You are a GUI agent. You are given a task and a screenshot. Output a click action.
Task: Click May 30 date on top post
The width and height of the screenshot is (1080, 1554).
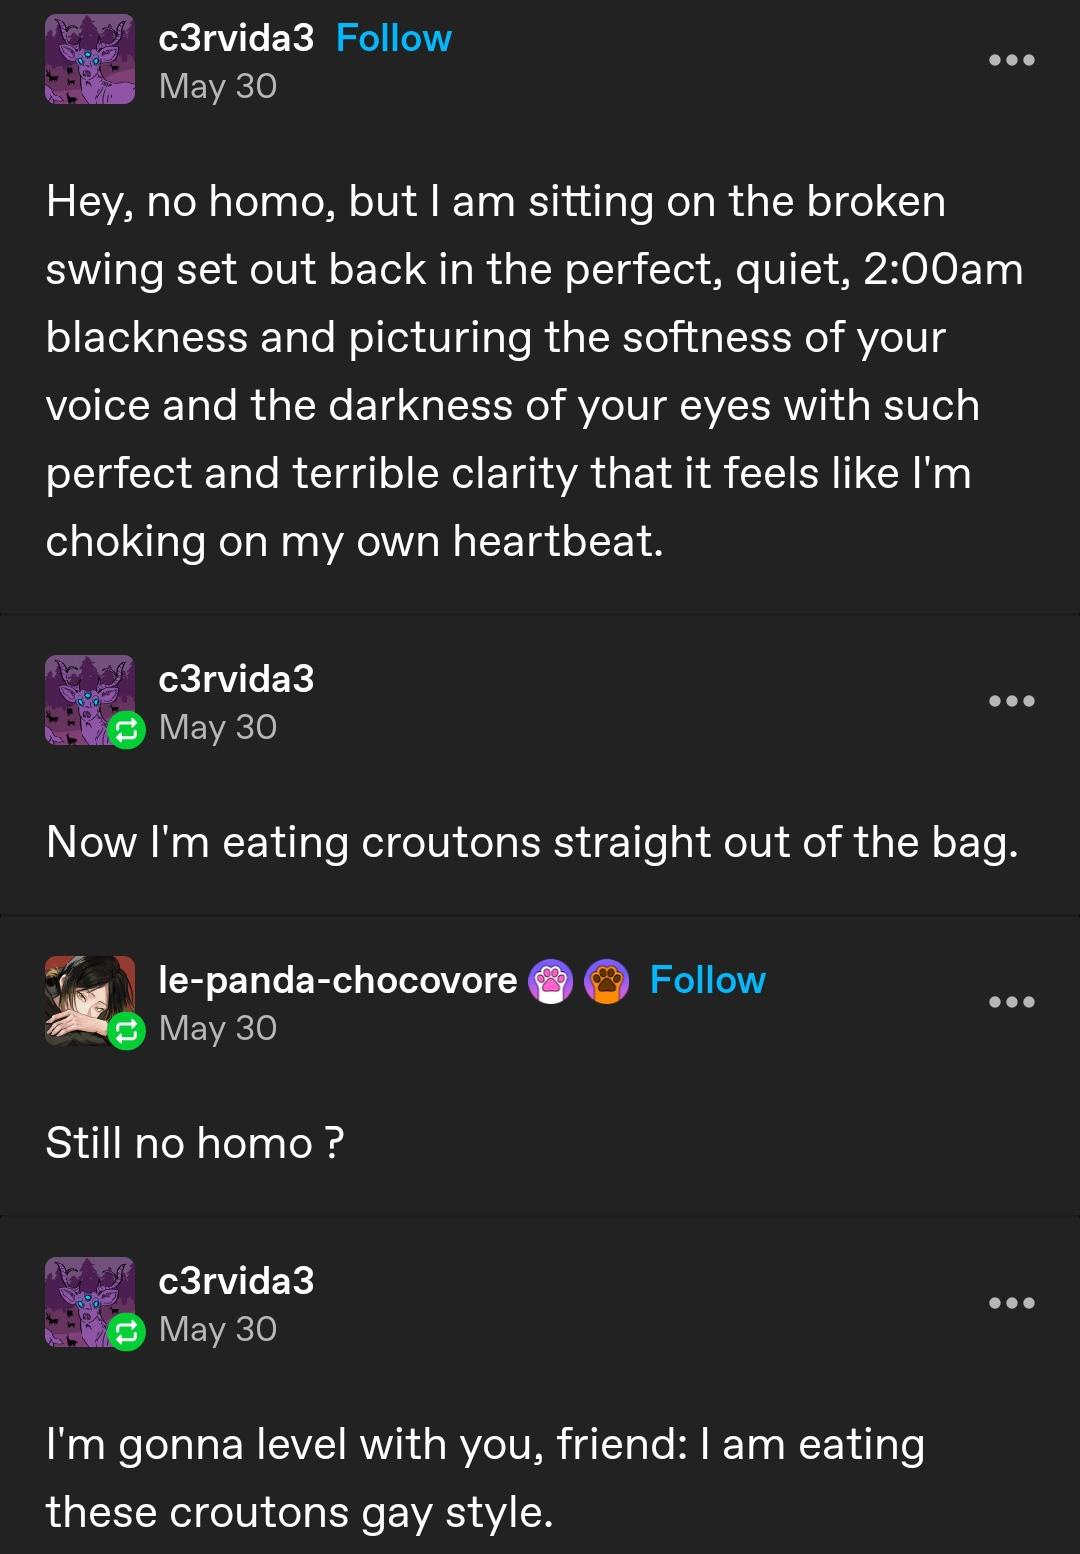point(217,87)
